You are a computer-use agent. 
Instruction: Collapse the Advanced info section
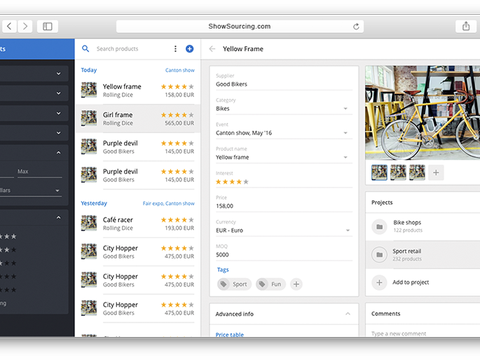click(x=348, y=314)
